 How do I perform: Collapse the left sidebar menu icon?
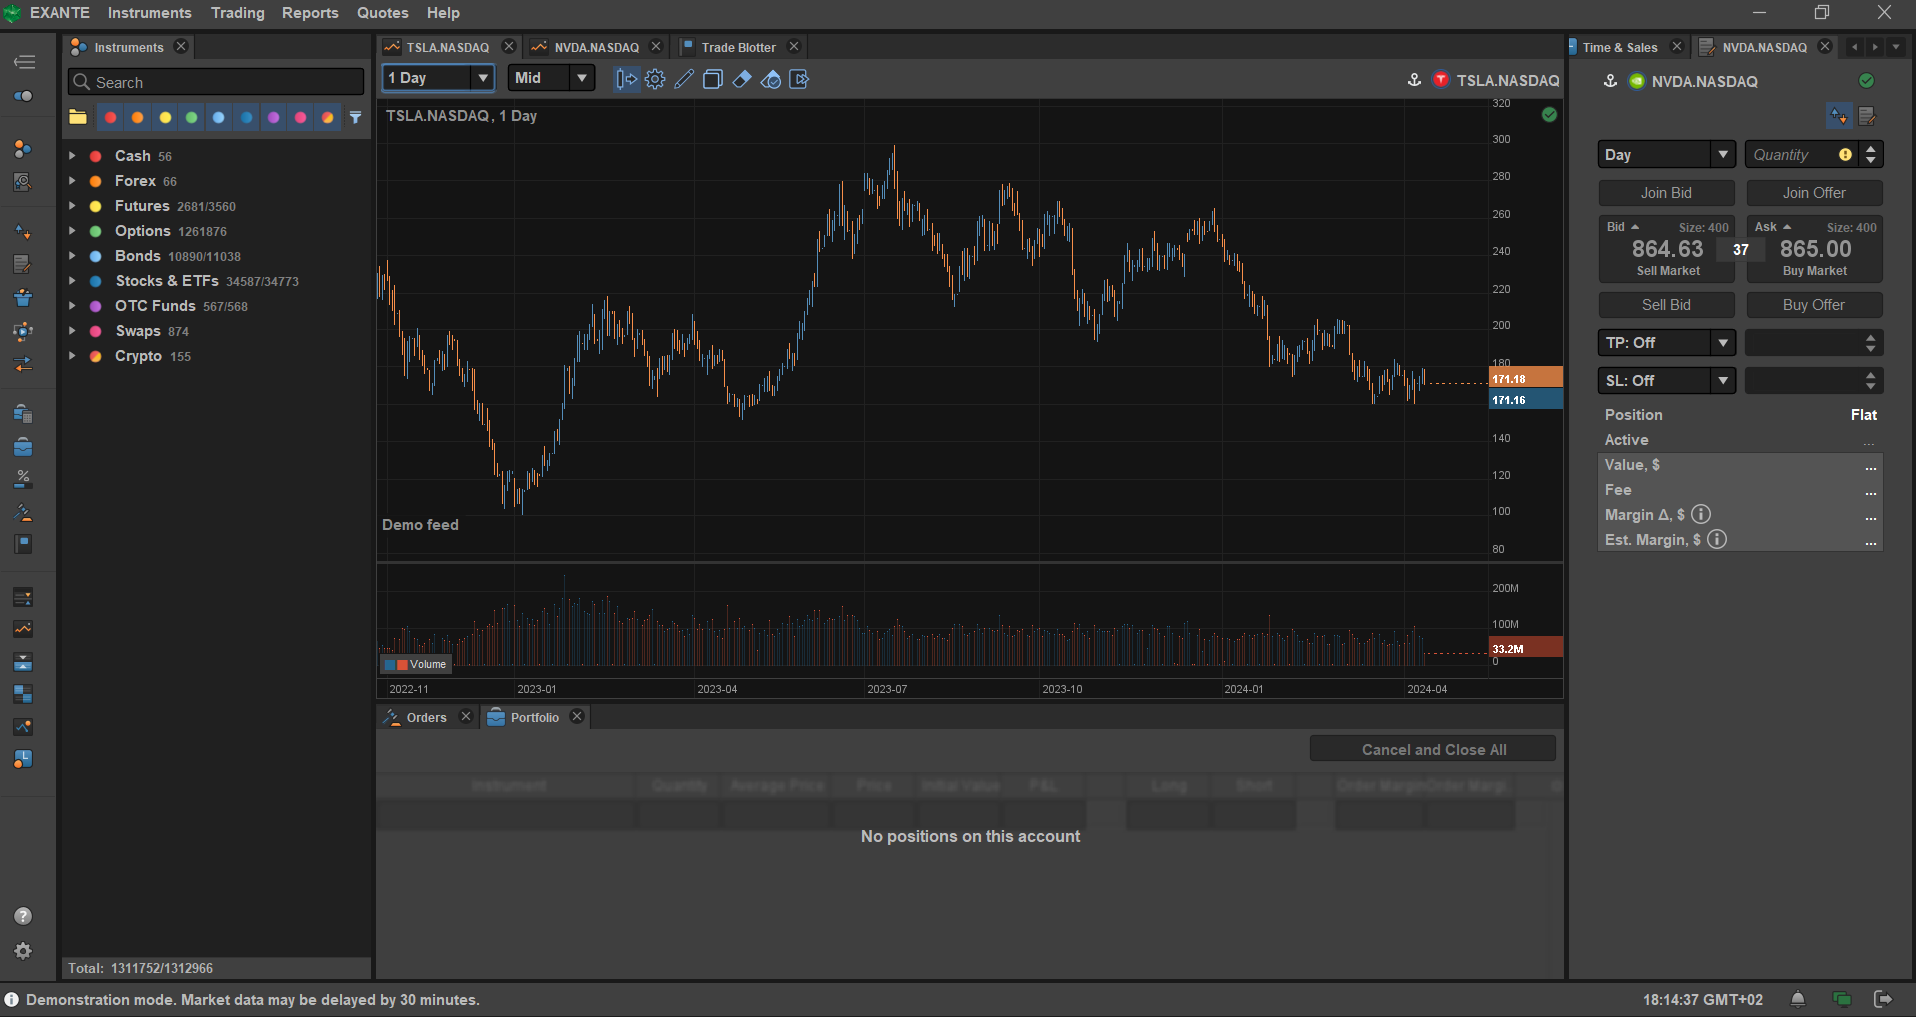24,62
